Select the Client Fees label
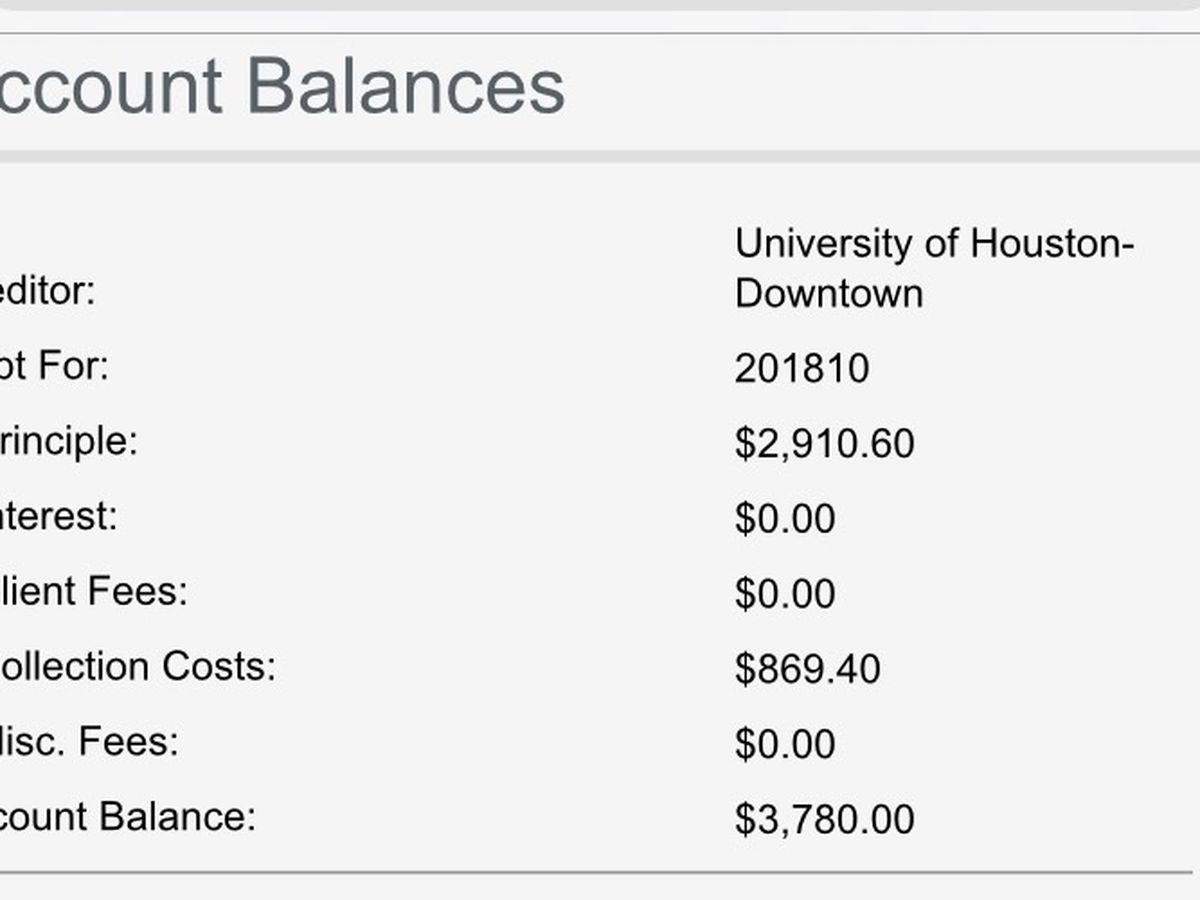 click(93, 591)
